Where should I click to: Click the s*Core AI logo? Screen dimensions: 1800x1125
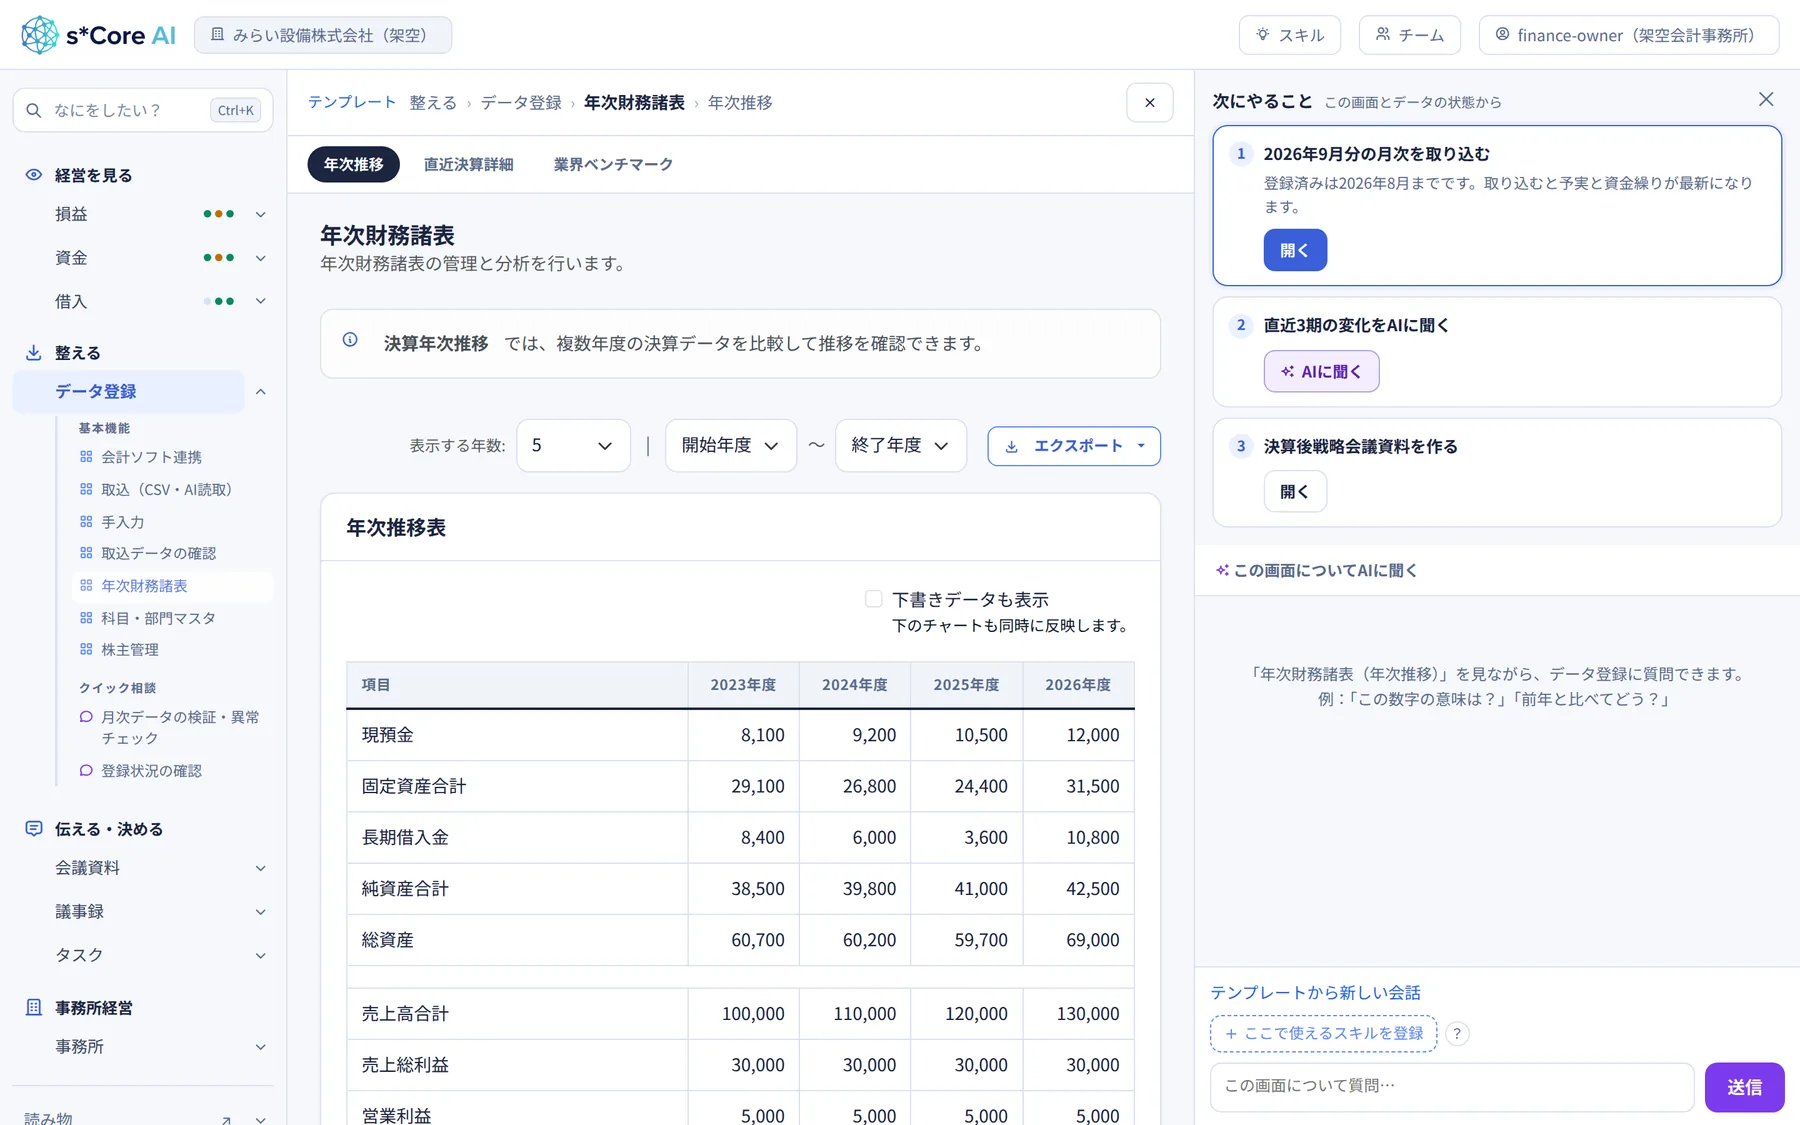click(98, 35)
